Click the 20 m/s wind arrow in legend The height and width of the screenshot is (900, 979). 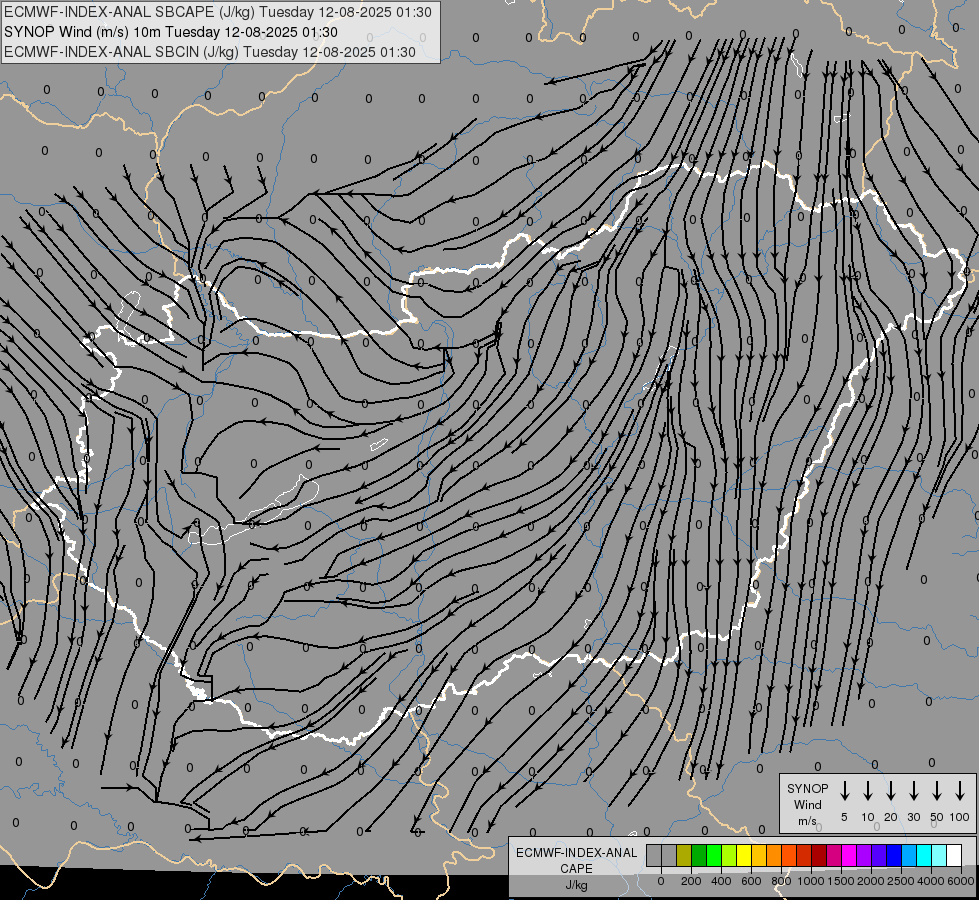(x=891, y=791)
